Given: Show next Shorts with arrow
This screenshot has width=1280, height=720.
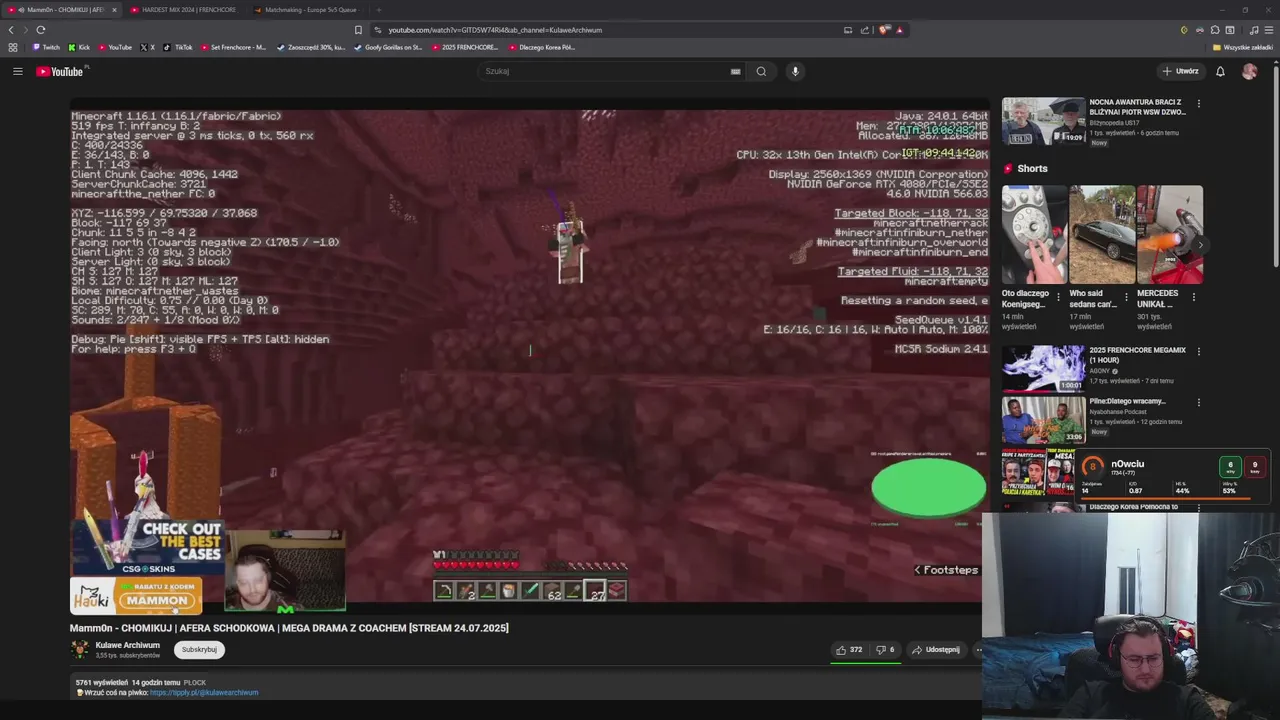Looking at the screenshot, I should click(x=1201, y=244).
